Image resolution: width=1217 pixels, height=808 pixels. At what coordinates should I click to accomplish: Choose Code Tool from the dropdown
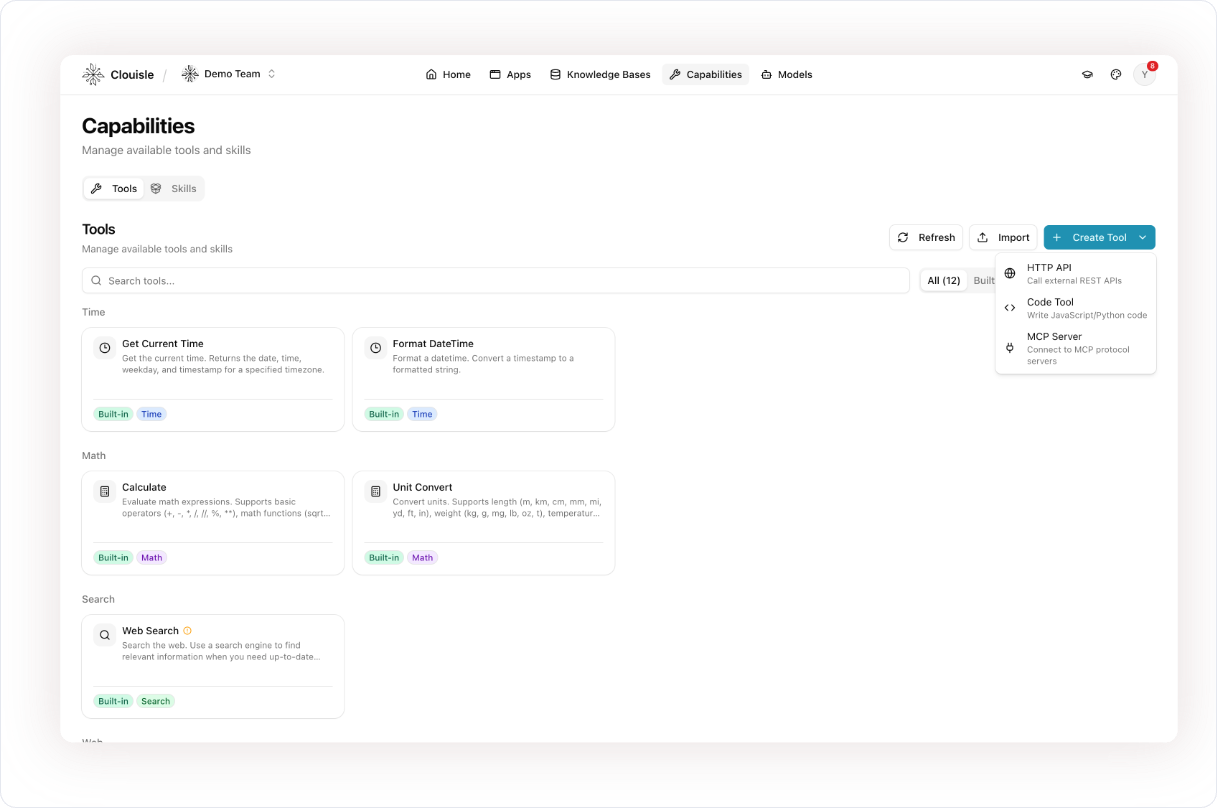(1075, 308)
